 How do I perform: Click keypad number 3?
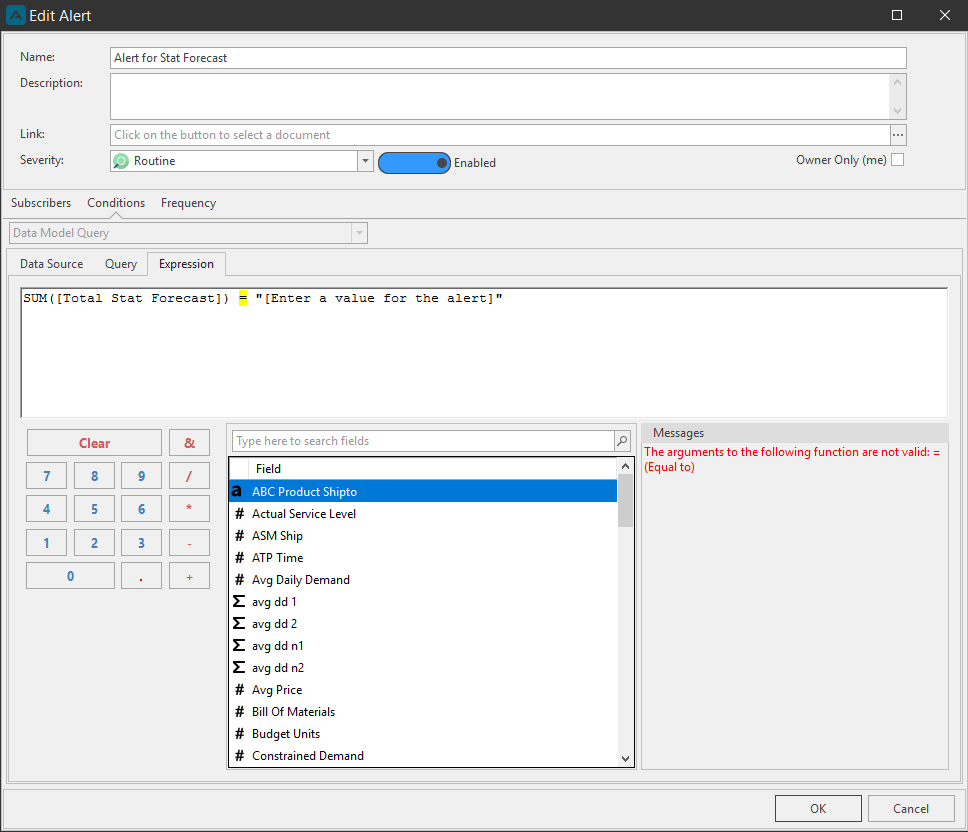click(141, 543)
